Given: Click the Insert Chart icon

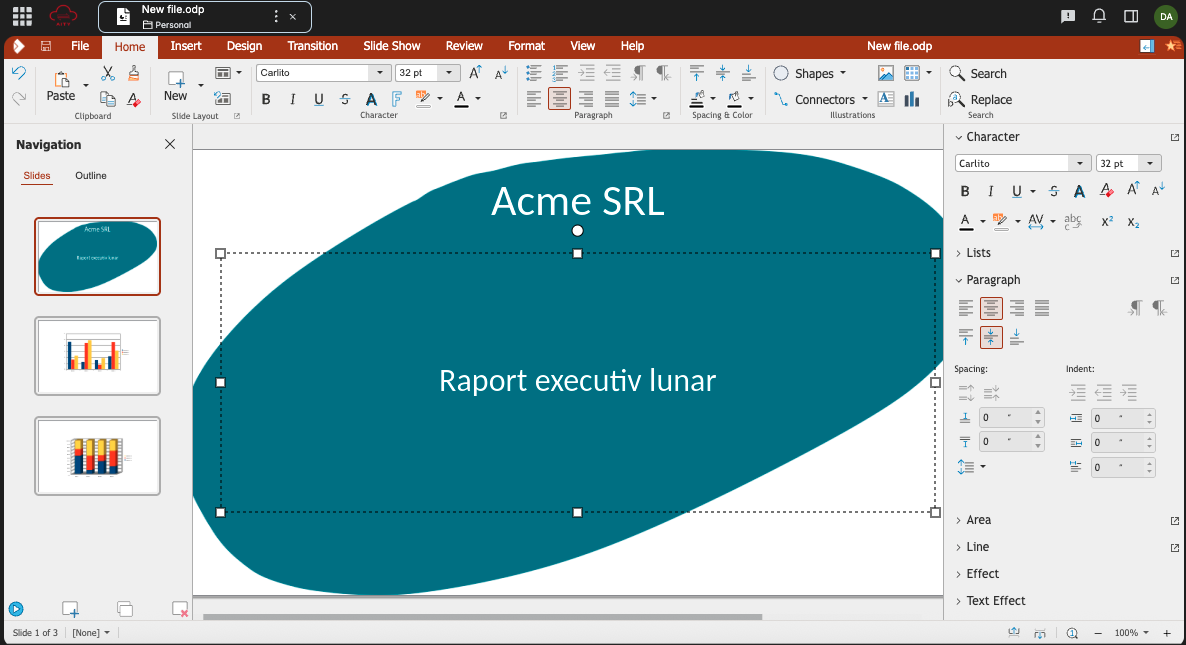Looking at the screenshot, I should pos(911,99).
